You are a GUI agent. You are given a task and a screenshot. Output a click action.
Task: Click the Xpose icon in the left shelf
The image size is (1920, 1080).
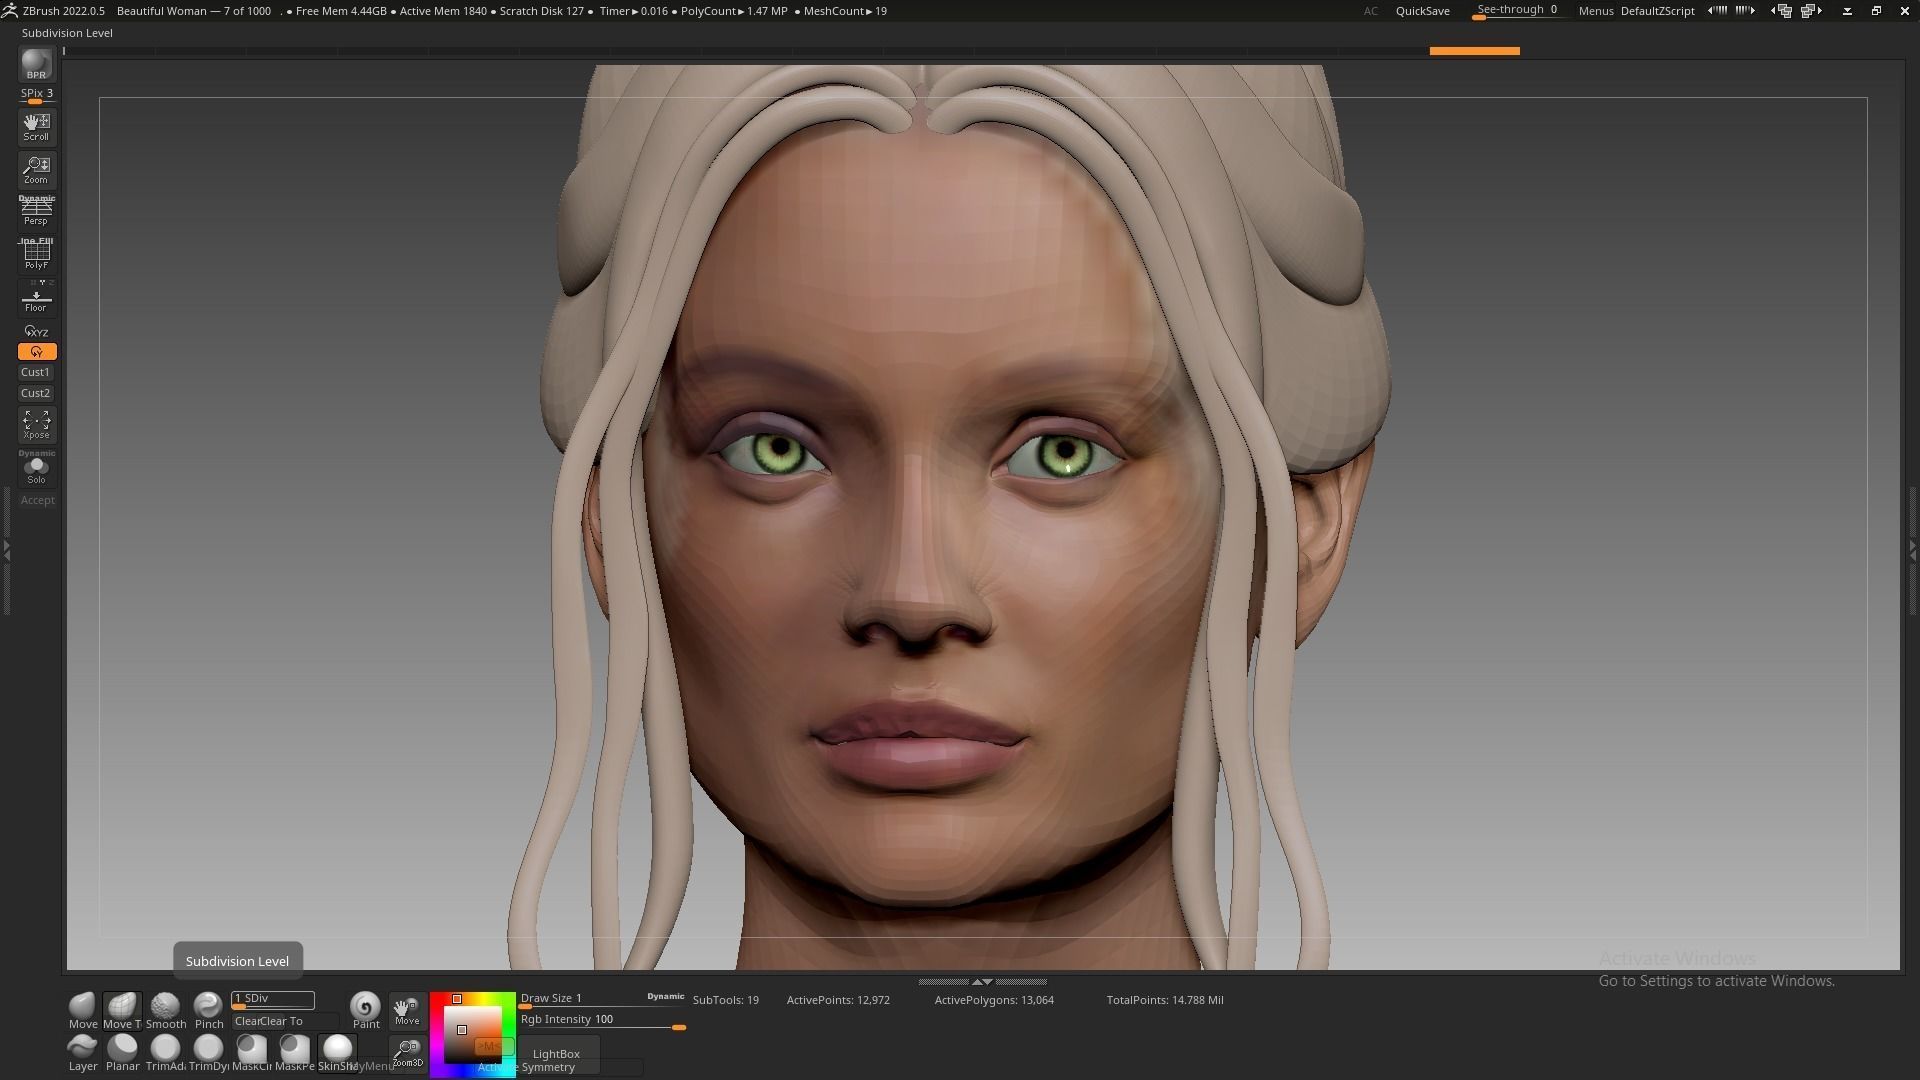pos(36,423)
